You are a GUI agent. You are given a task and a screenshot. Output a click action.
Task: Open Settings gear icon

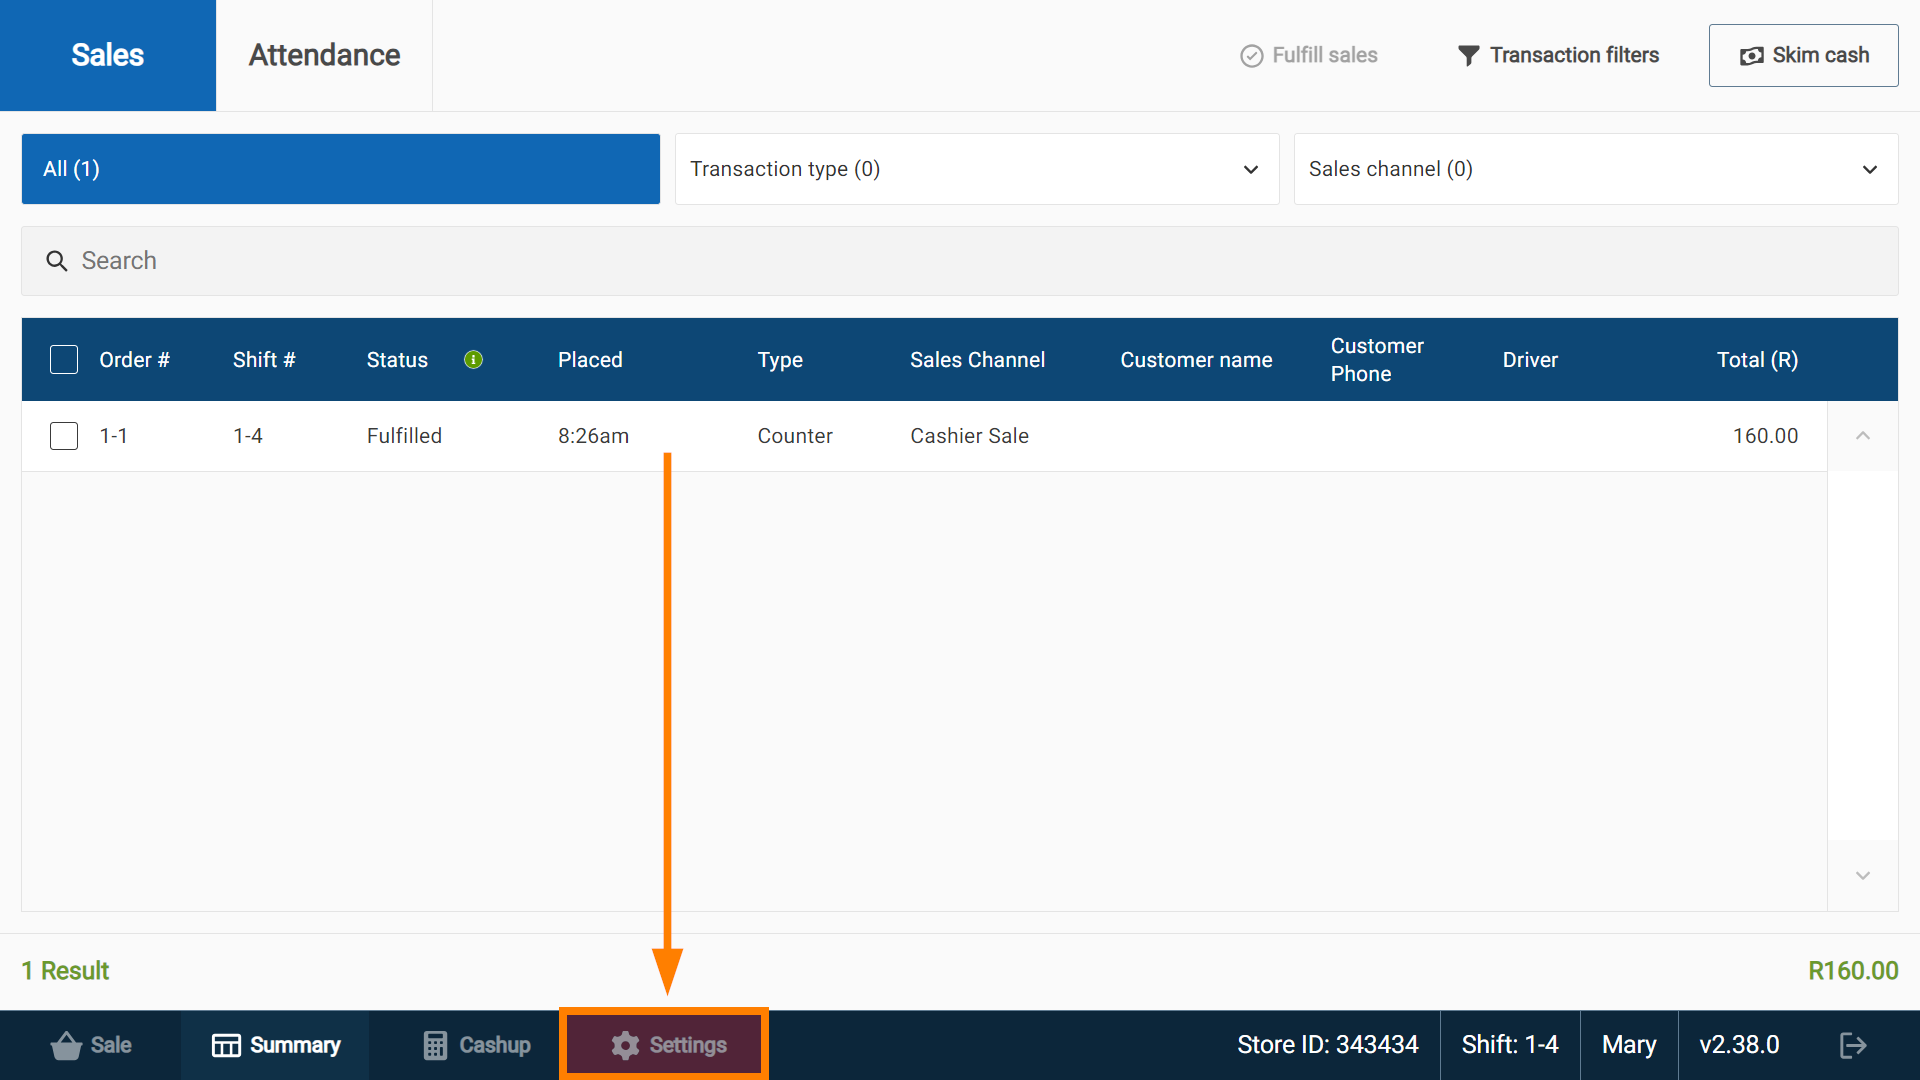(625, 1045)
